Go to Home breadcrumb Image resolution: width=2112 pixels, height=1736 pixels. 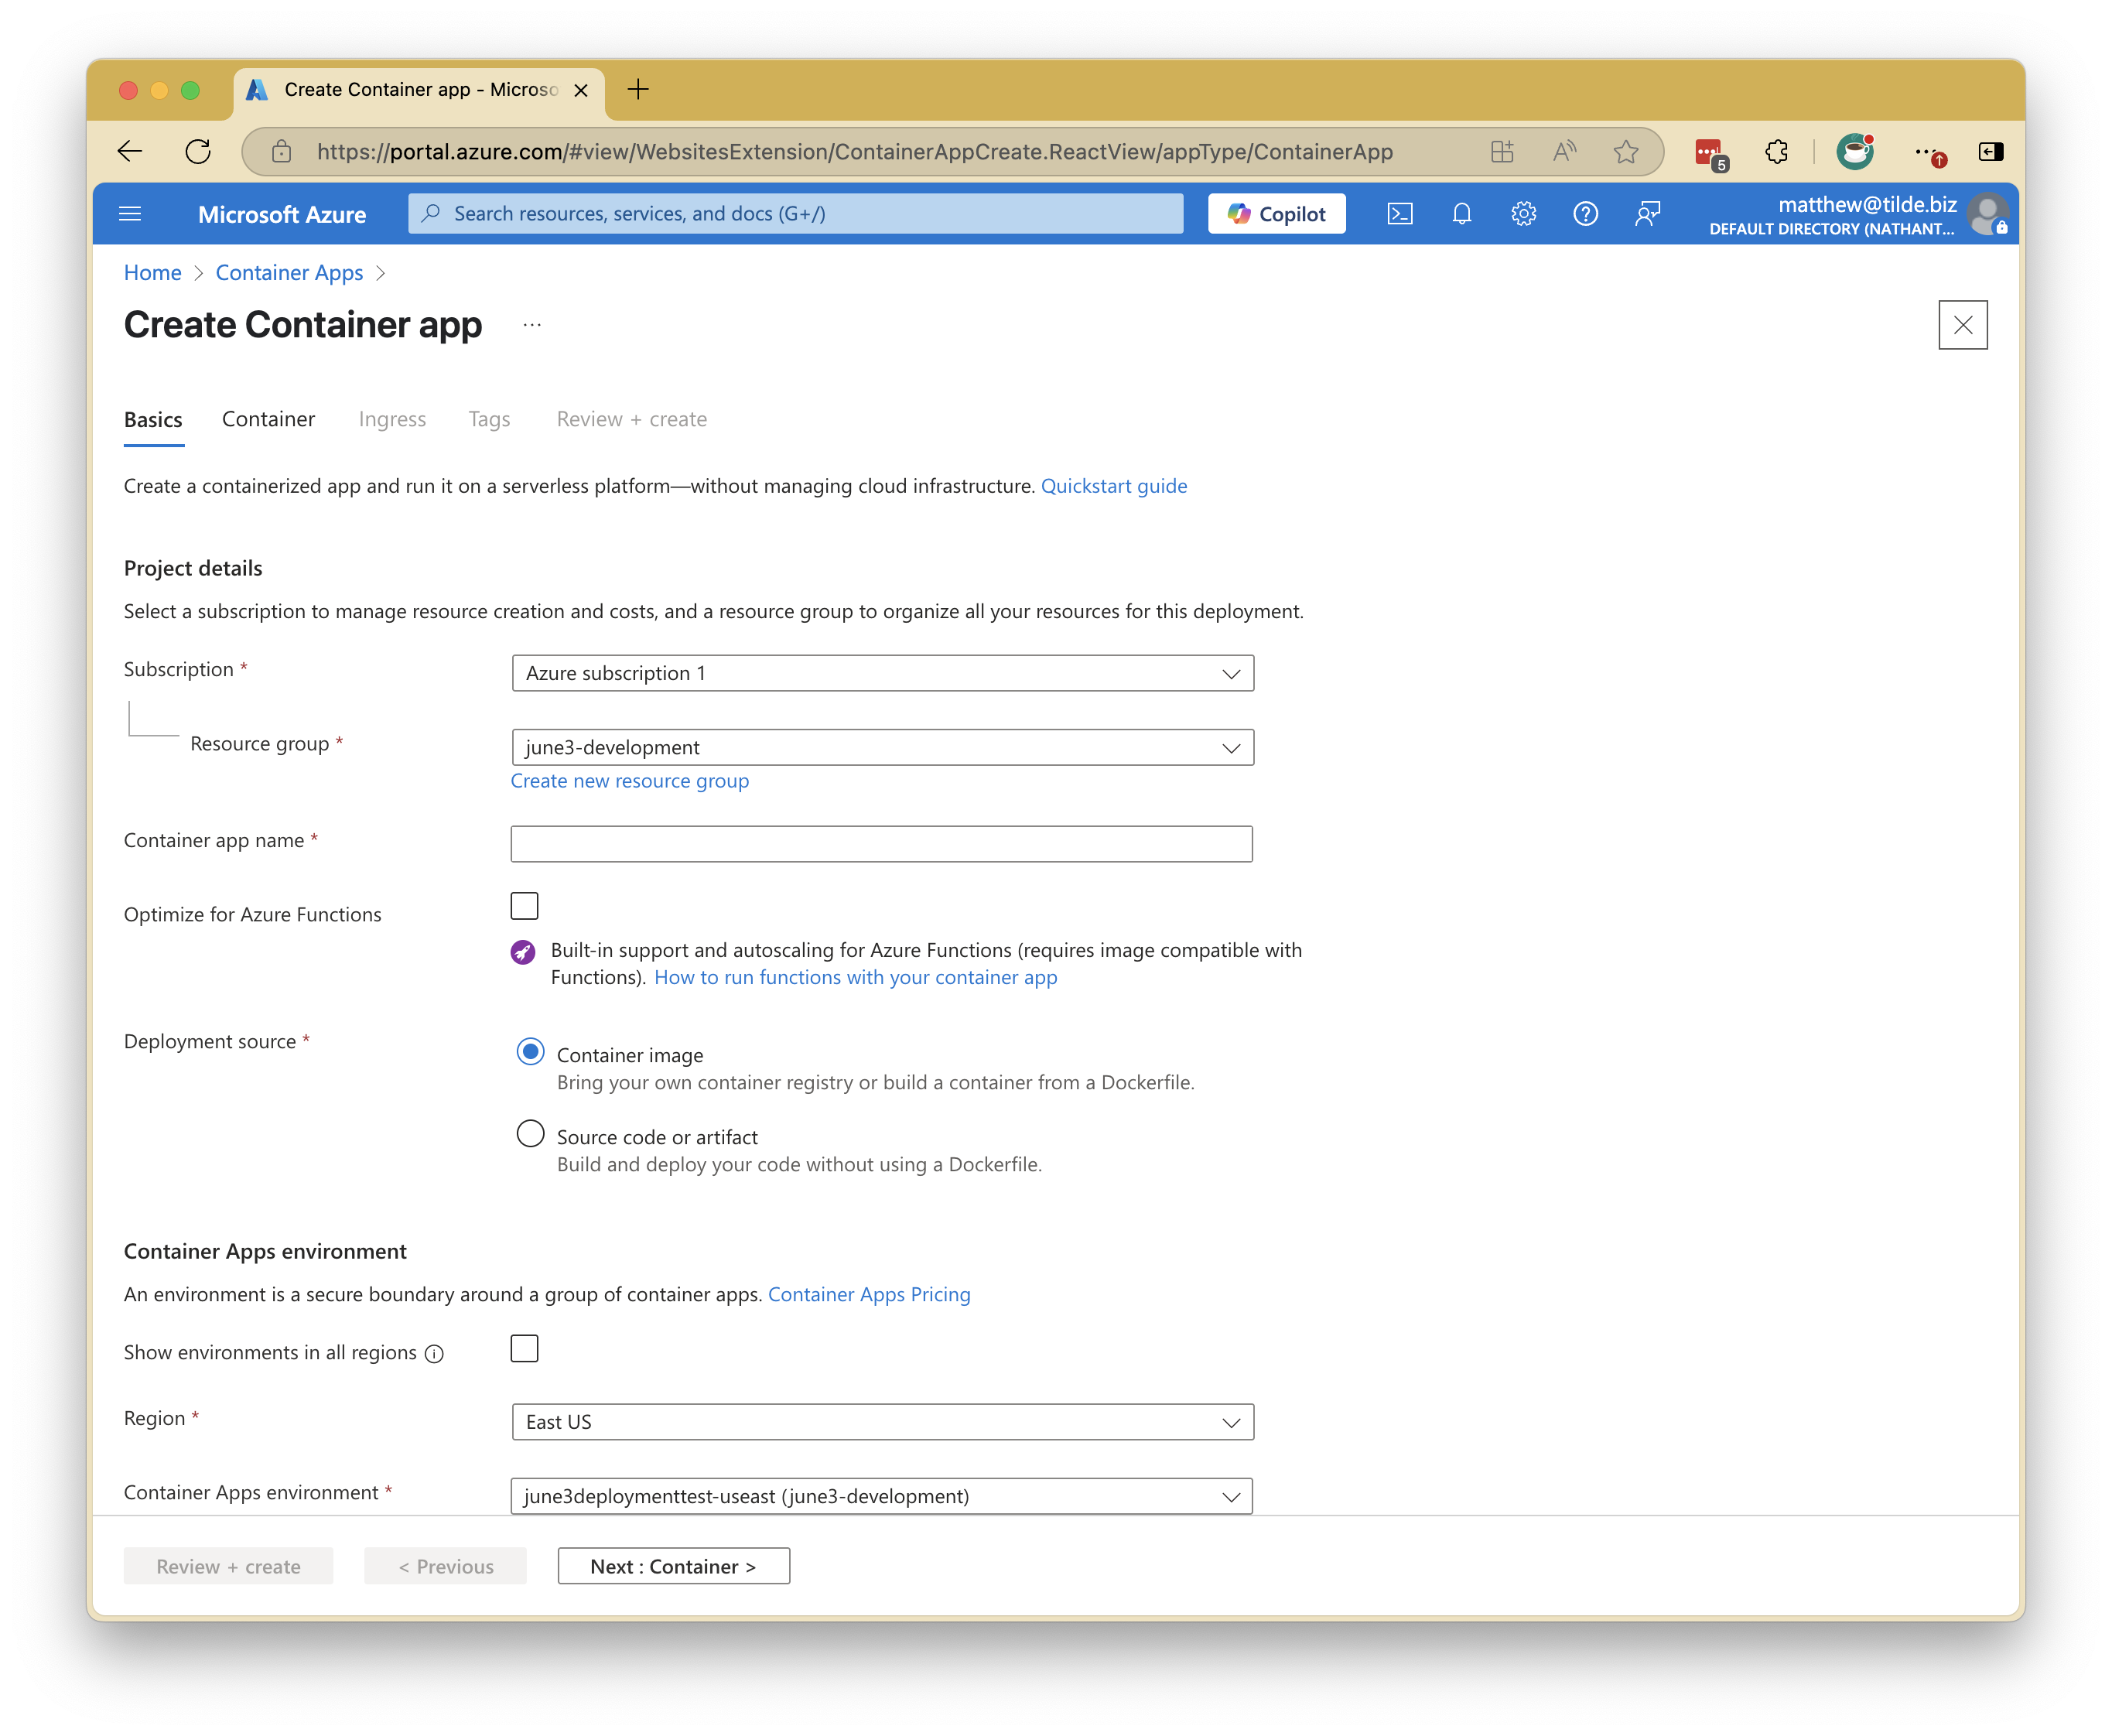click(x=152, y=273)
